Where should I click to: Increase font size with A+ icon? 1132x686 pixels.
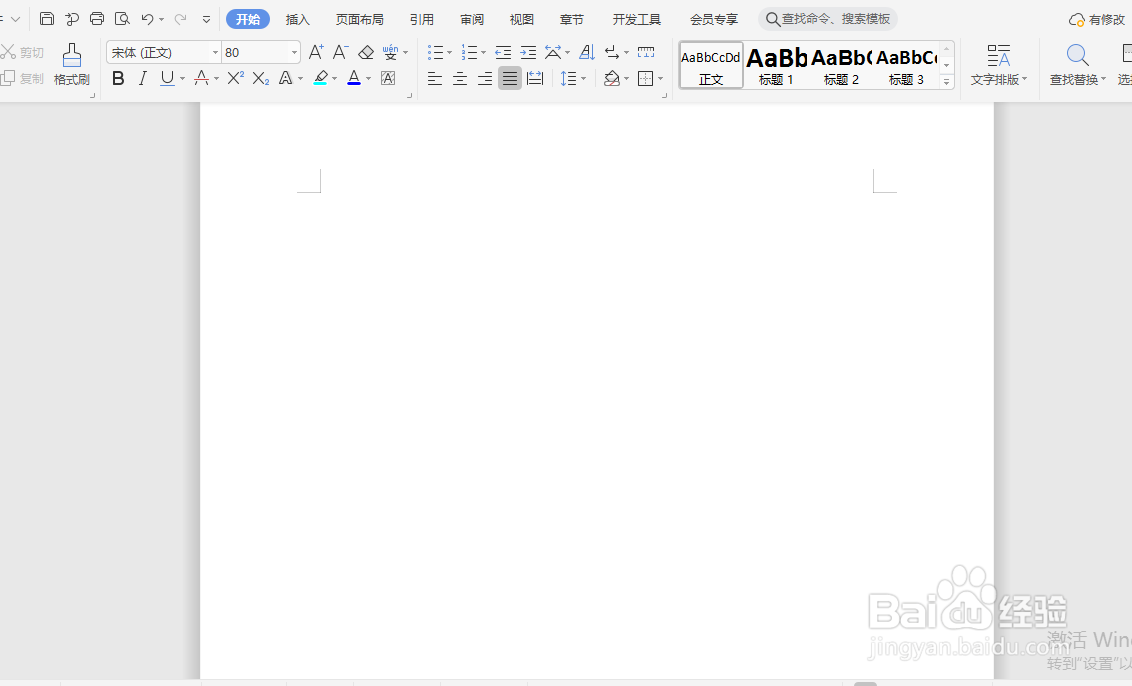point(316,52)
